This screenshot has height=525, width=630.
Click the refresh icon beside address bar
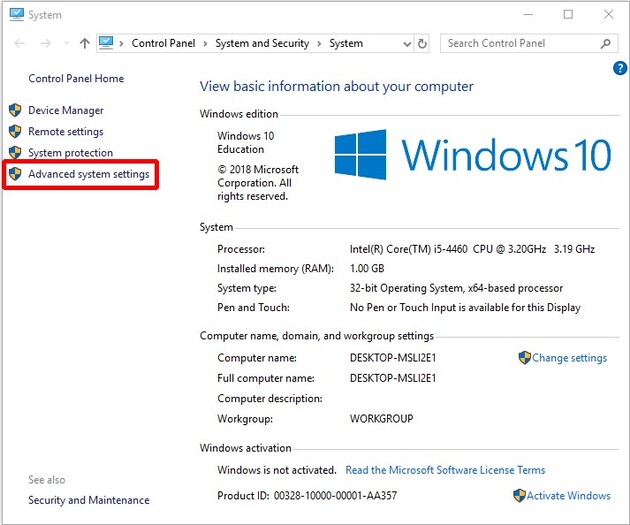[423, 44]
